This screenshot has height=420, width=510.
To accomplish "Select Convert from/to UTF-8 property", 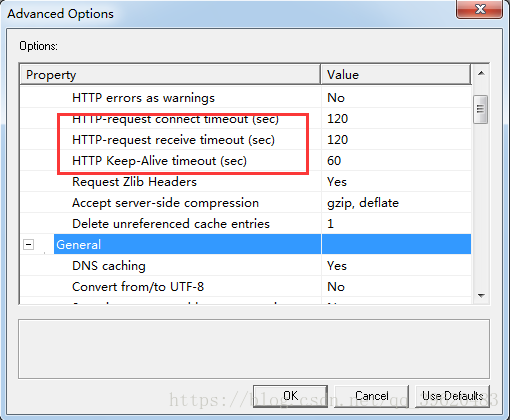I will click(x=138, y=287).
